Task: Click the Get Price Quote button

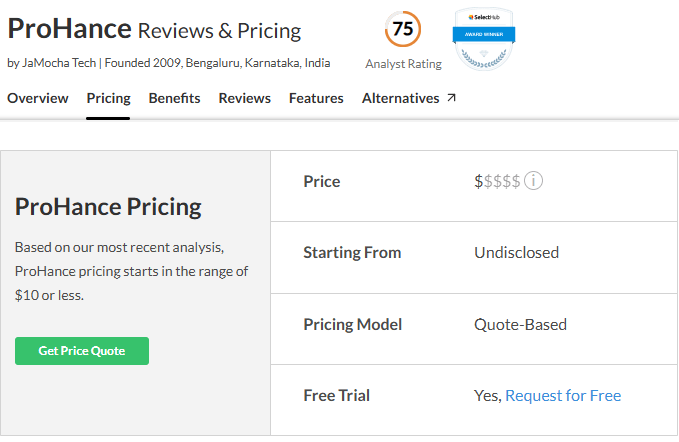Action: 82,351
